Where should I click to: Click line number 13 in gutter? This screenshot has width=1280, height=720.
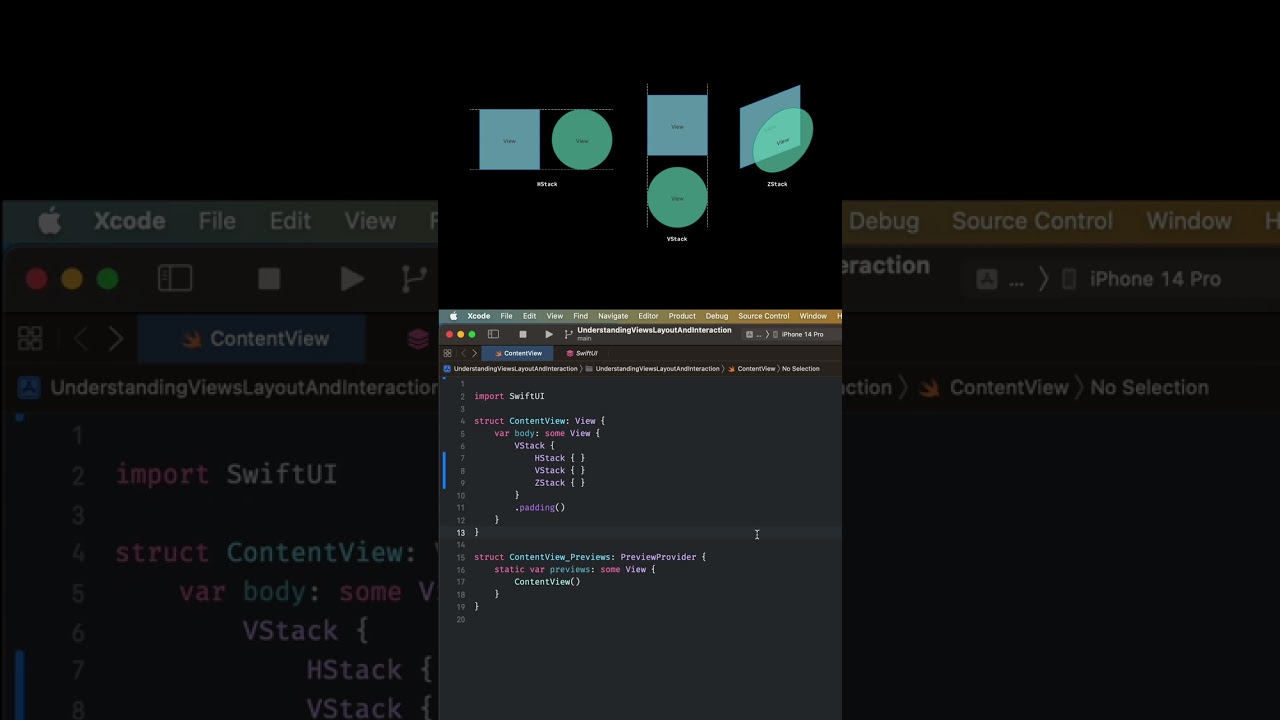coord(460,532)
